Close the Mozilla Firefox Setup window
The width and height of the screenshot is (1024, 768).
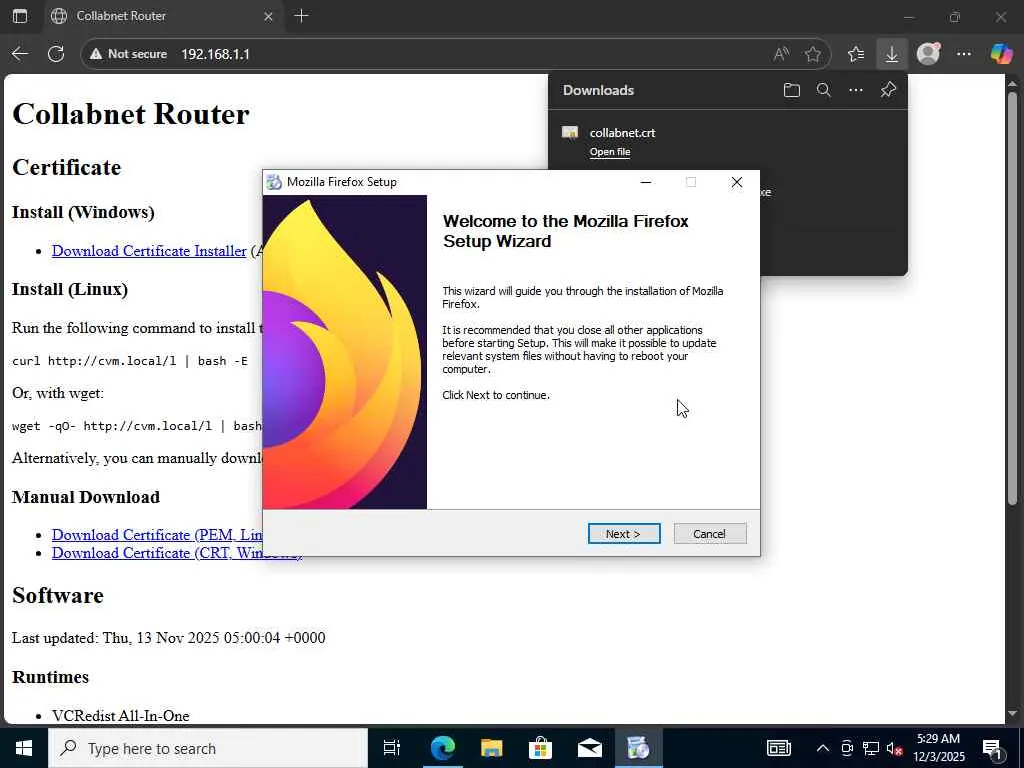click(737, 182)
